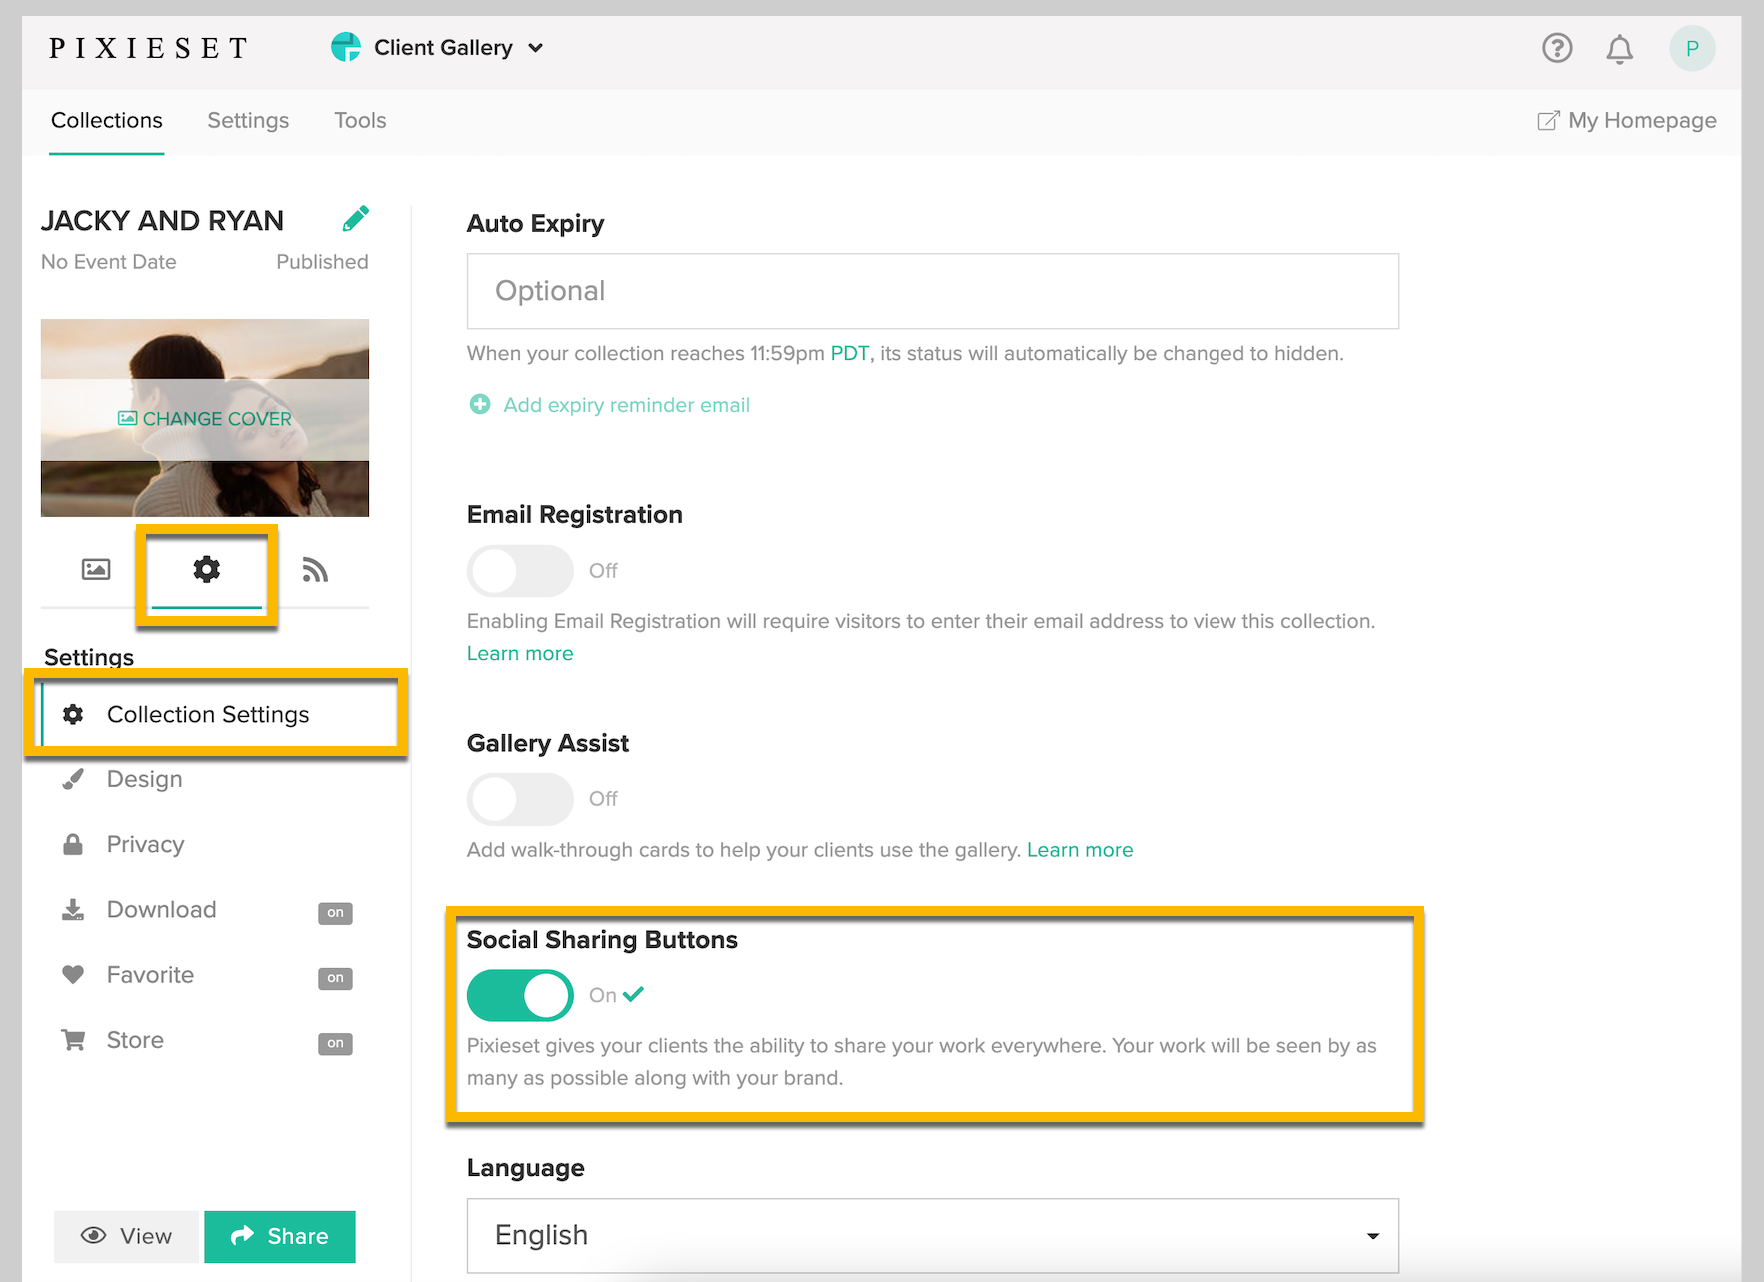
Task: Toggle Gallery Assist switch
Action: [520, 798]
